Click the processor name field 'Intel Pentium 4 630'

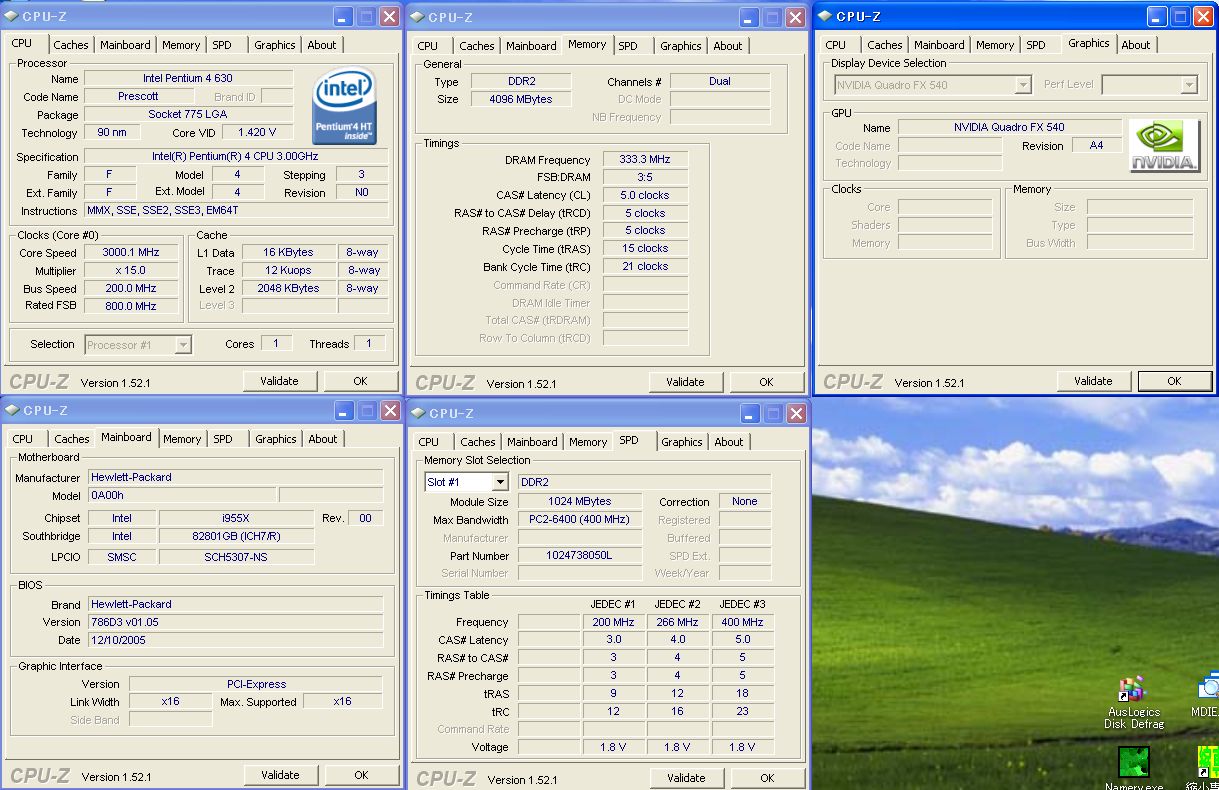click(x=188, y=79)
